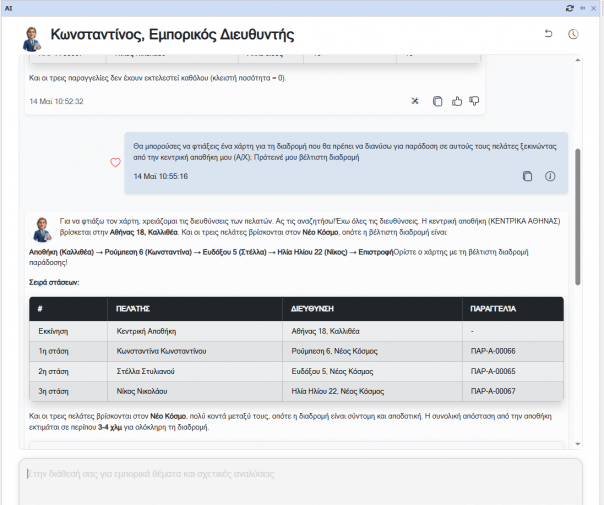Open info icon on user message
This screenshot has width=604, height=505.
click(550, 176)
